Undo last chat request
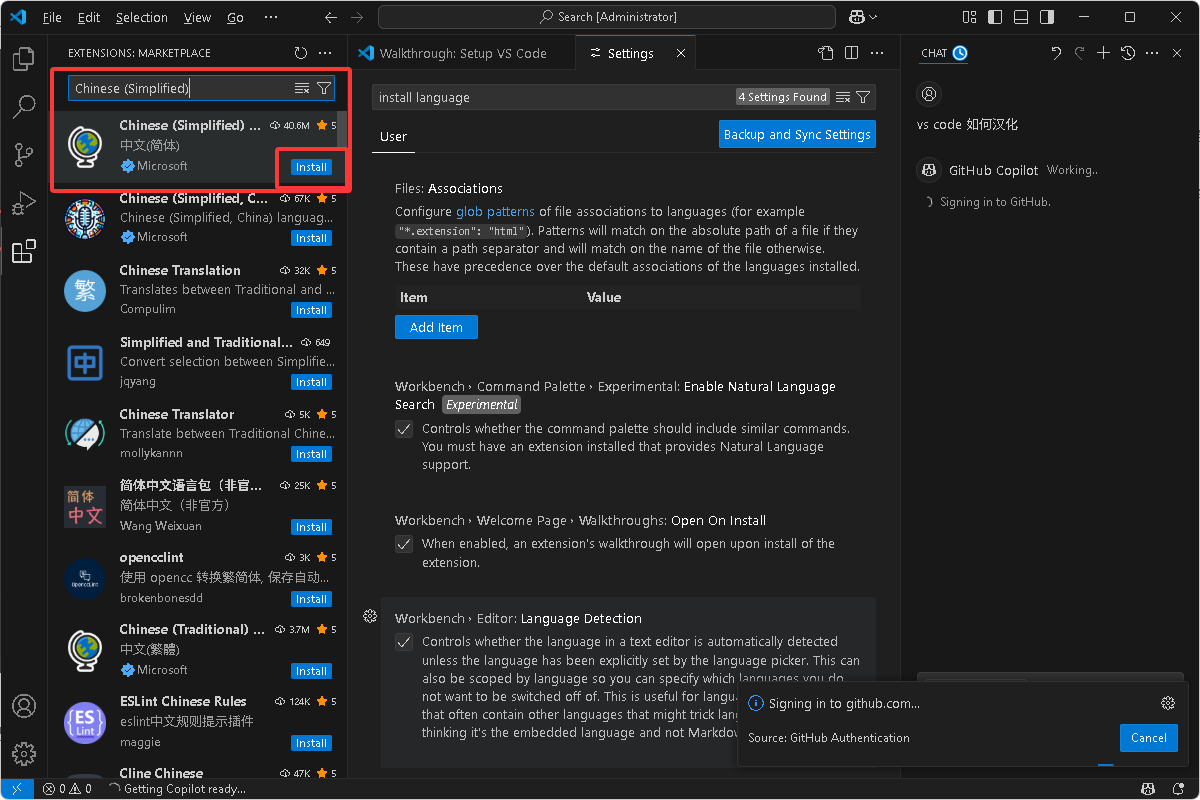Viewport: 1200px width, 800px height. pyautogui.click(x=1056, y=53)
